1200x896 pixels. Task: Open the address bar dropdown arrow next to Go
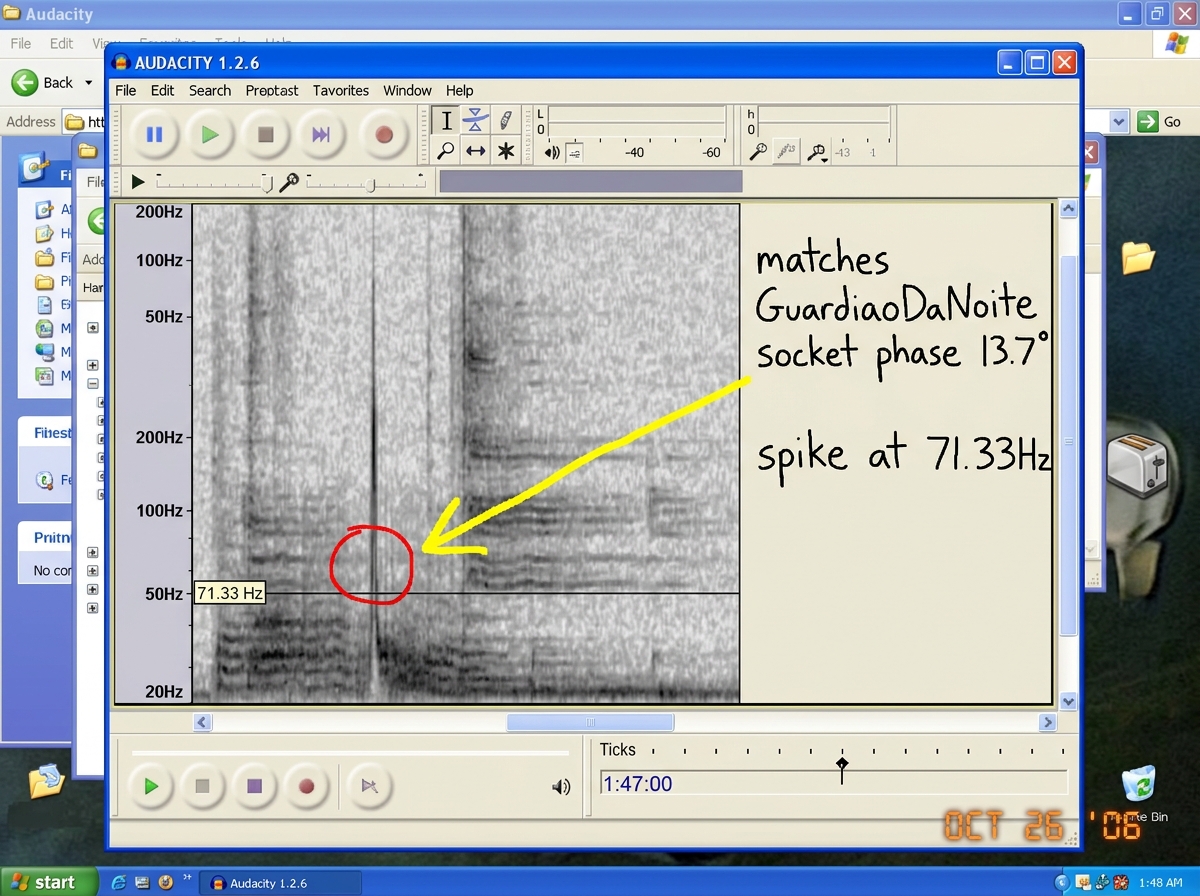[x=1119, y=121]
